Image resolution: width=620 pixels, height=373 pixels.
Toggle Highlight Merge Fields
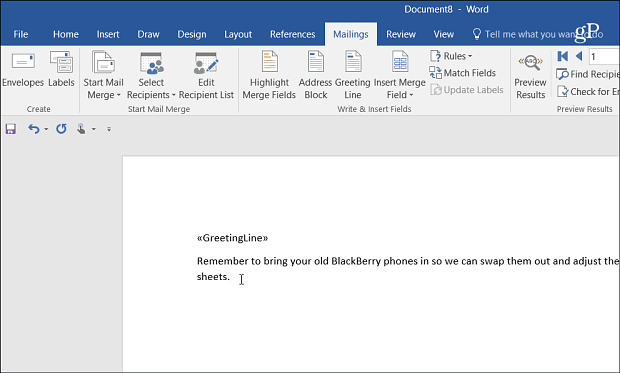[x=269, y=76]
